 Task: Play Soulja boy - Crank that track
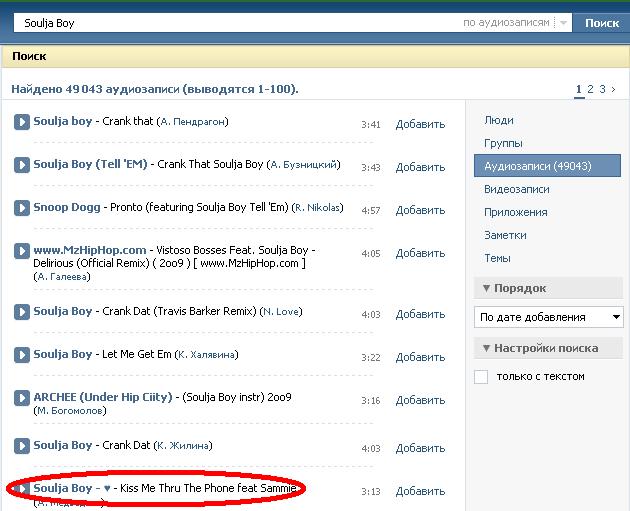22,122
